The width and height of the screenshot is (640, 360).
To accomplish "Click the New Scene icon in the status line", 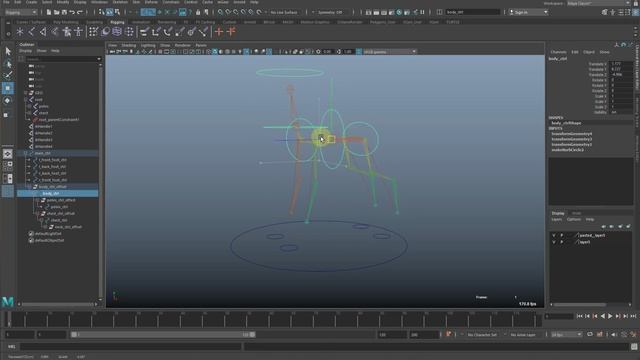I will pos(49,12).
